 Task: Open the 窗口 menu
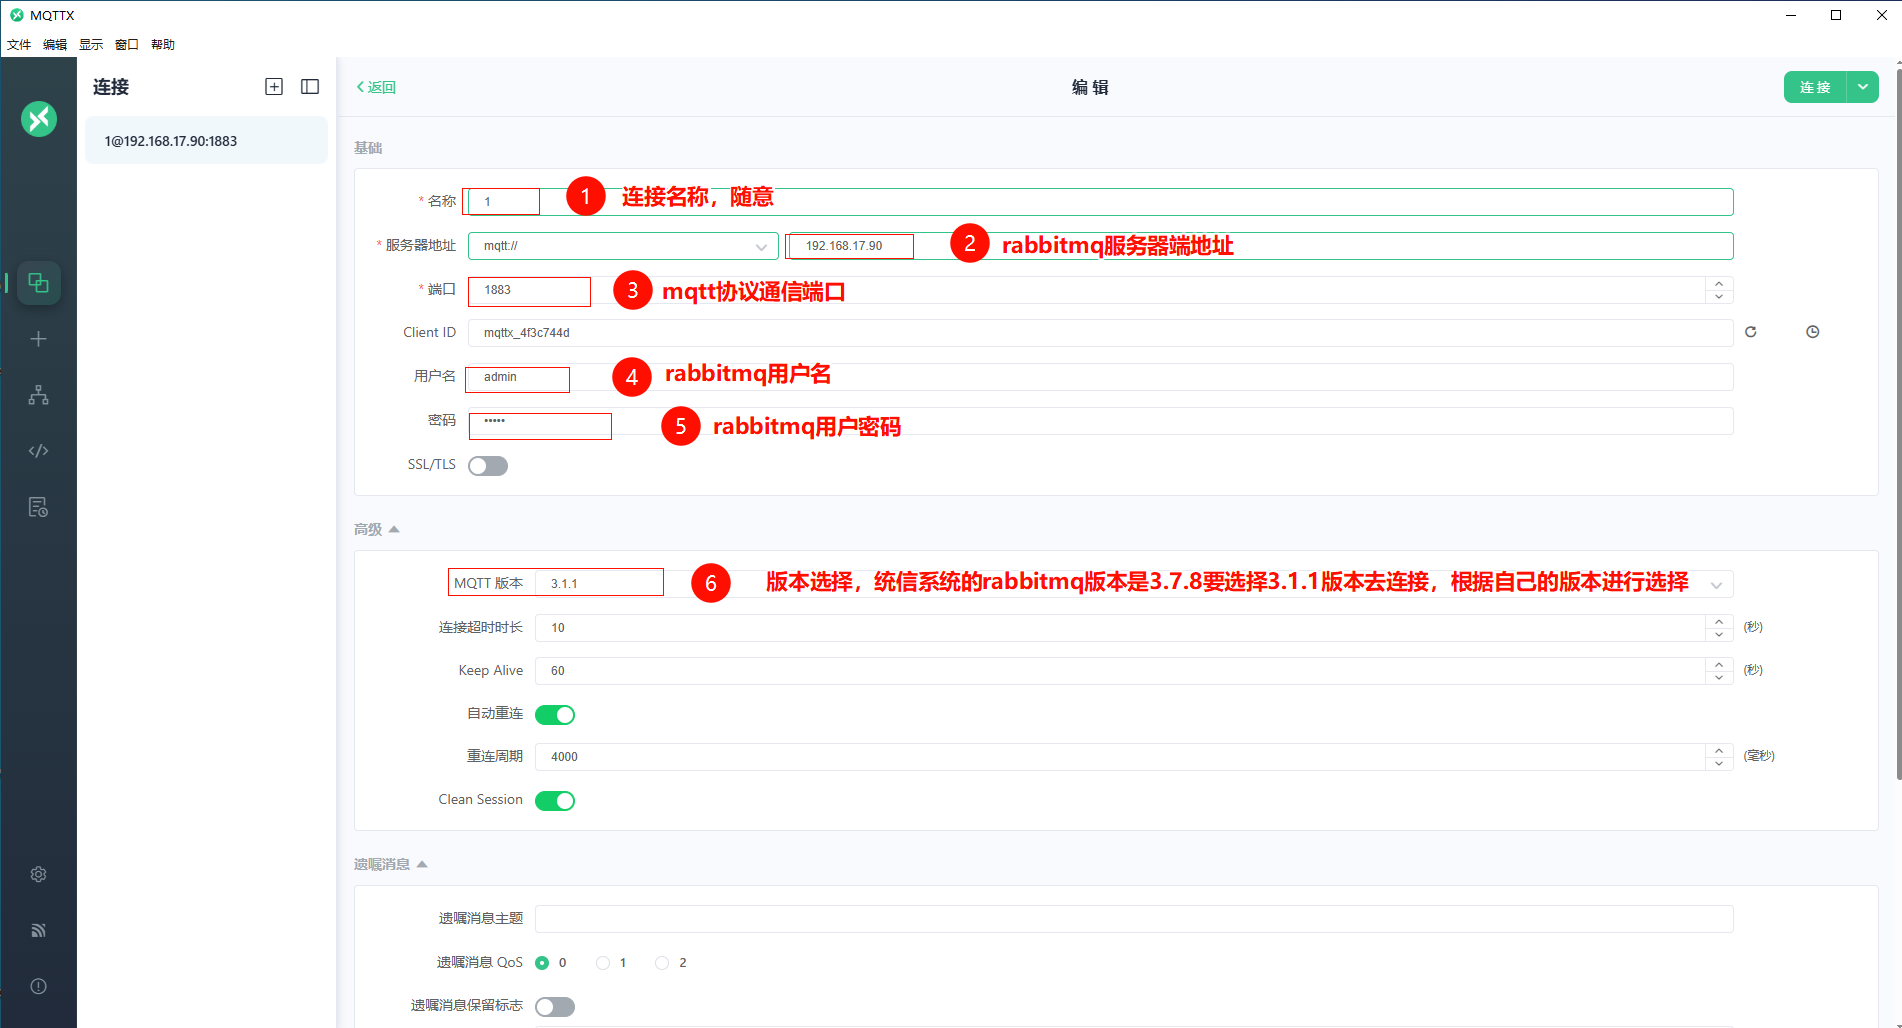click(127, 45)
